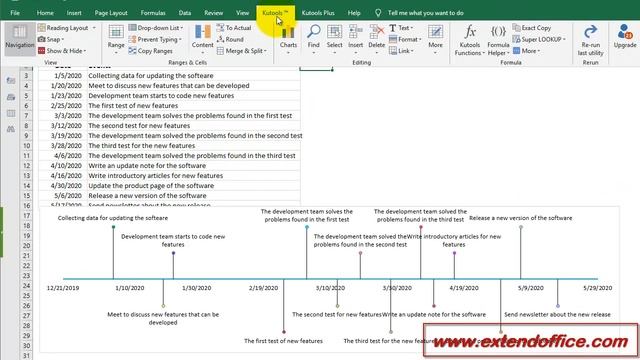
Task: Expand the Show & Hide dropdown arrow
Action: pos(85,51)
